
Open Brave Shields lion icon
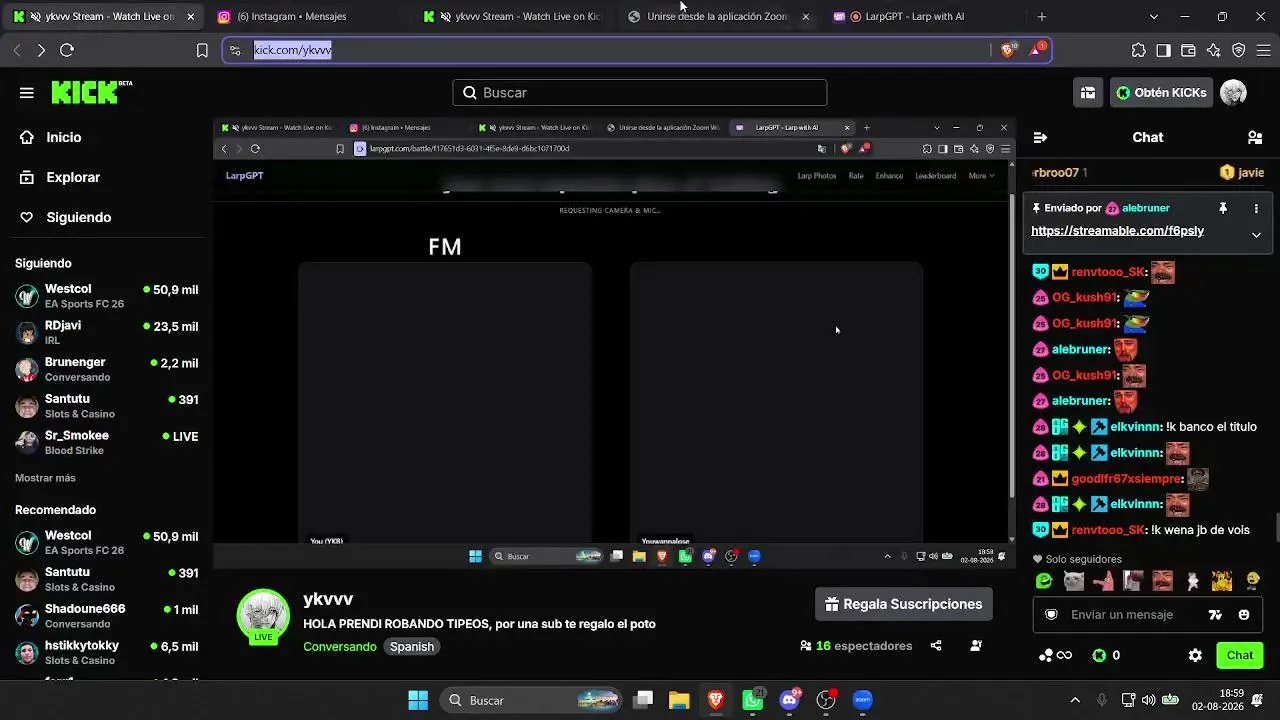click(x=1008, y=50)
